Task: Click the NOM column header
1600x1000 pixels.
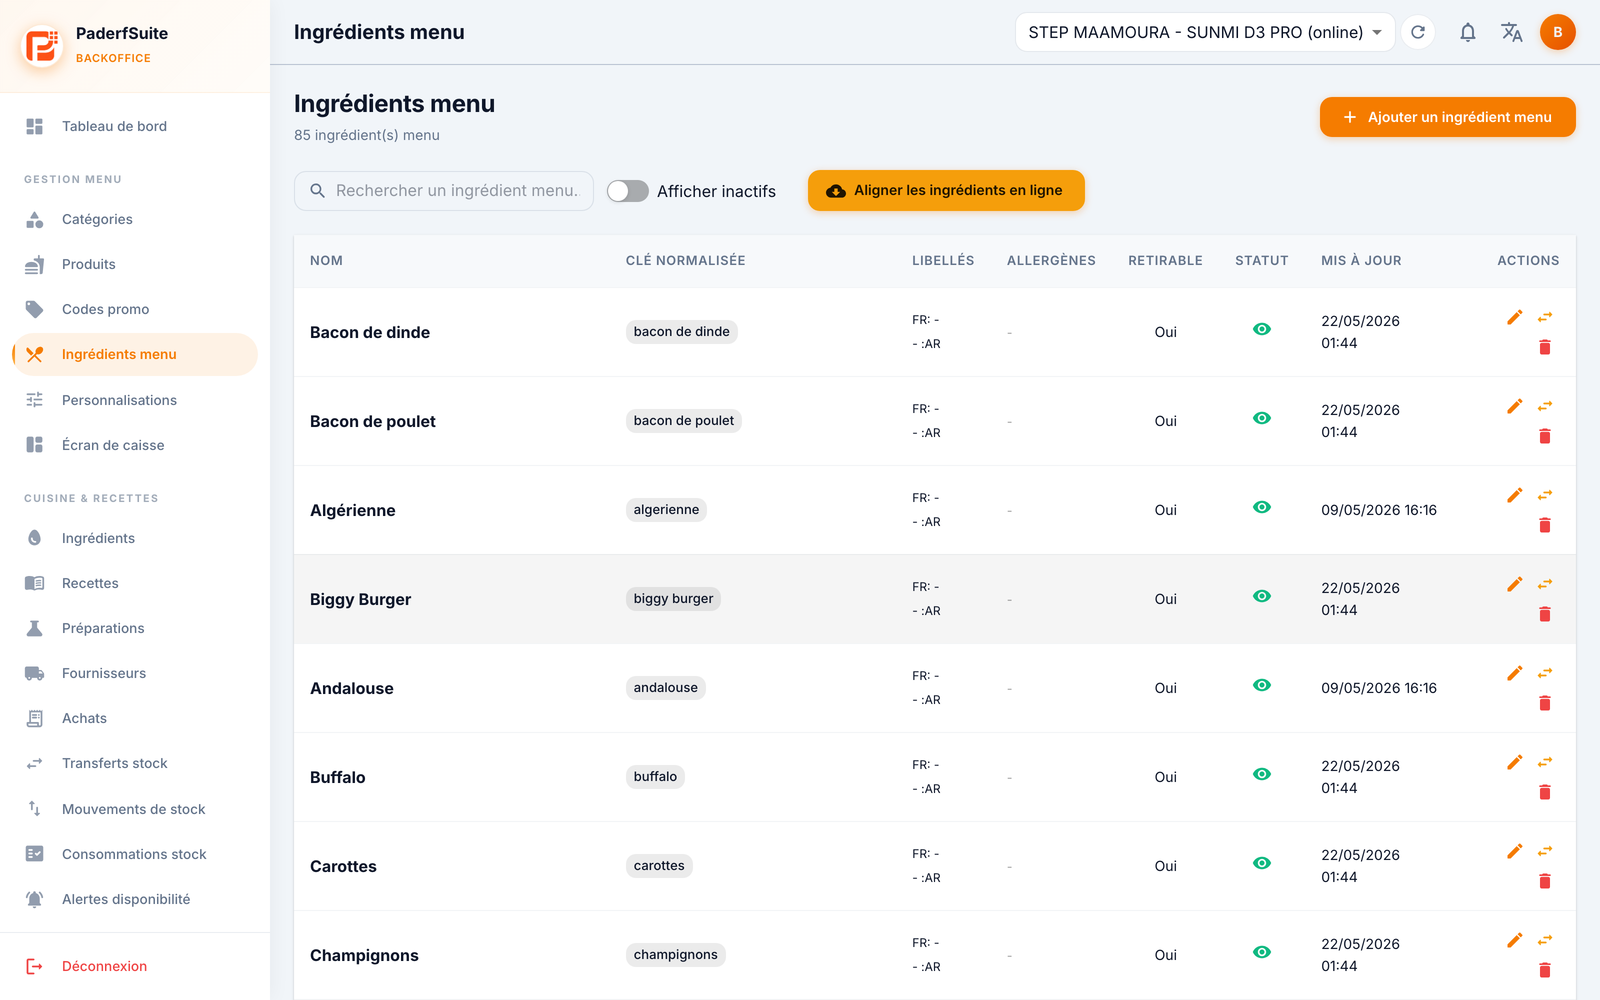Action: click(326, 261)
